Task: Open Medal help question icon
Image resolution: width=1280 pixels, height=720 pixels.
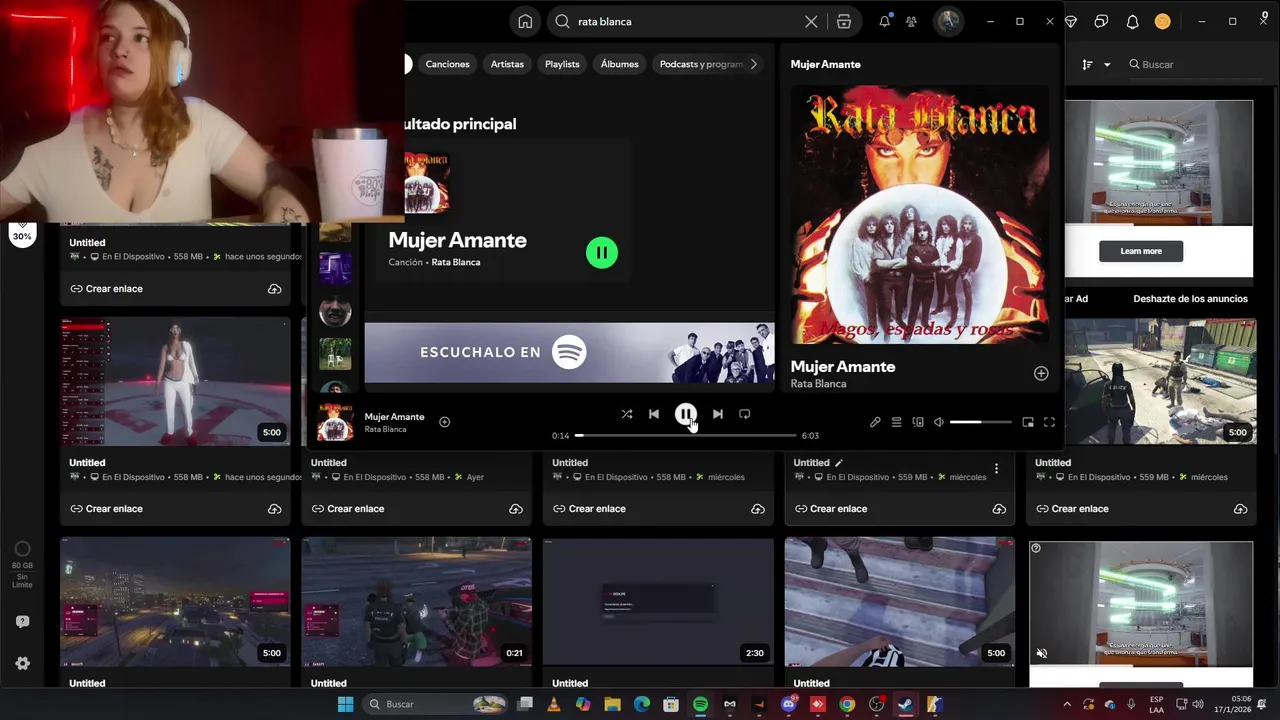Action: pyautogui.click(x=22, y=622)
